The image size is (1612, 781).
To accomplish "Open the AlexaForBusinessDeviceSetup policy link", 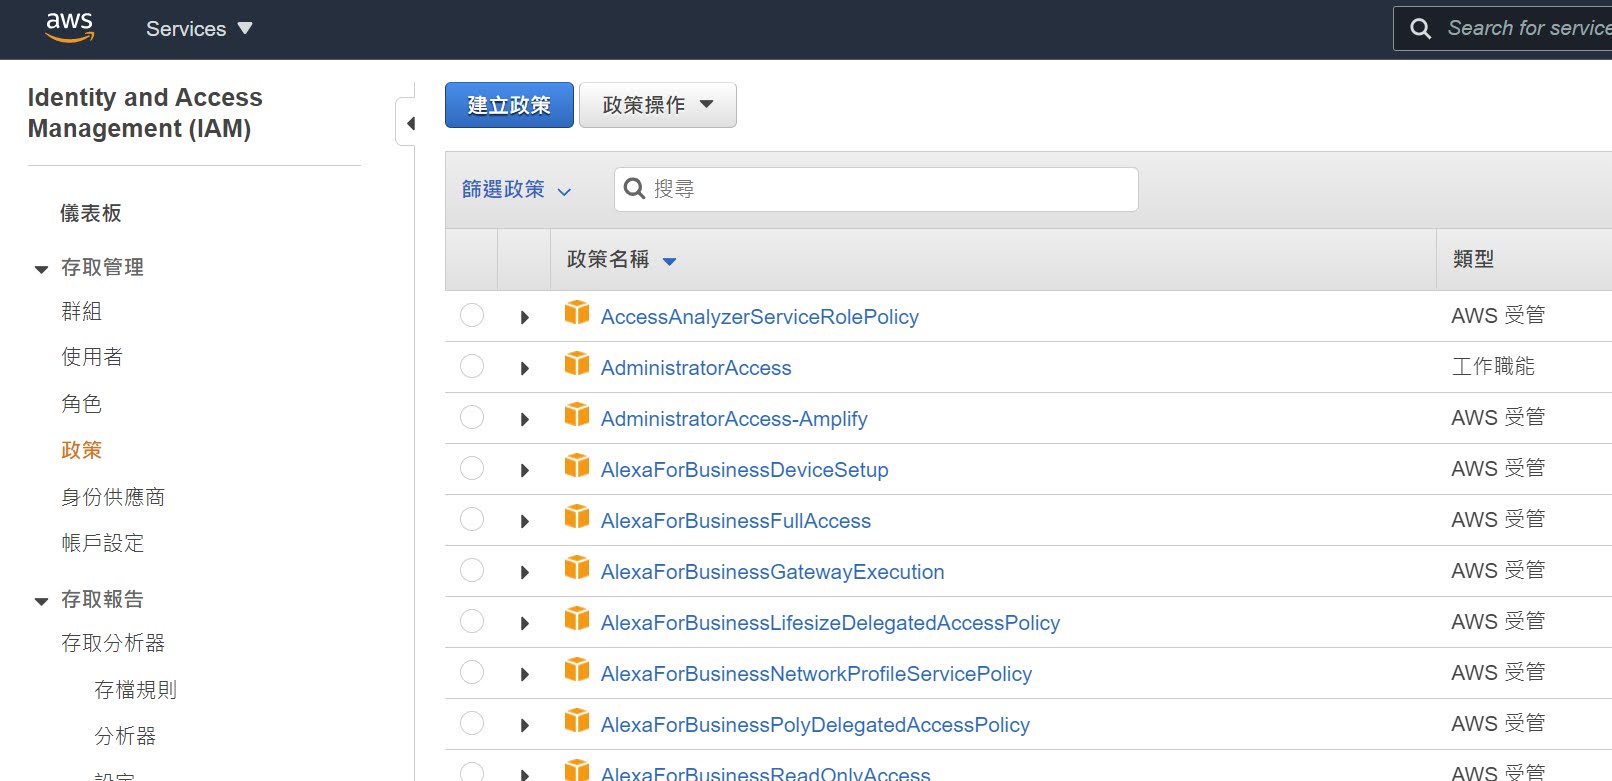I will [x=745, y=470].
